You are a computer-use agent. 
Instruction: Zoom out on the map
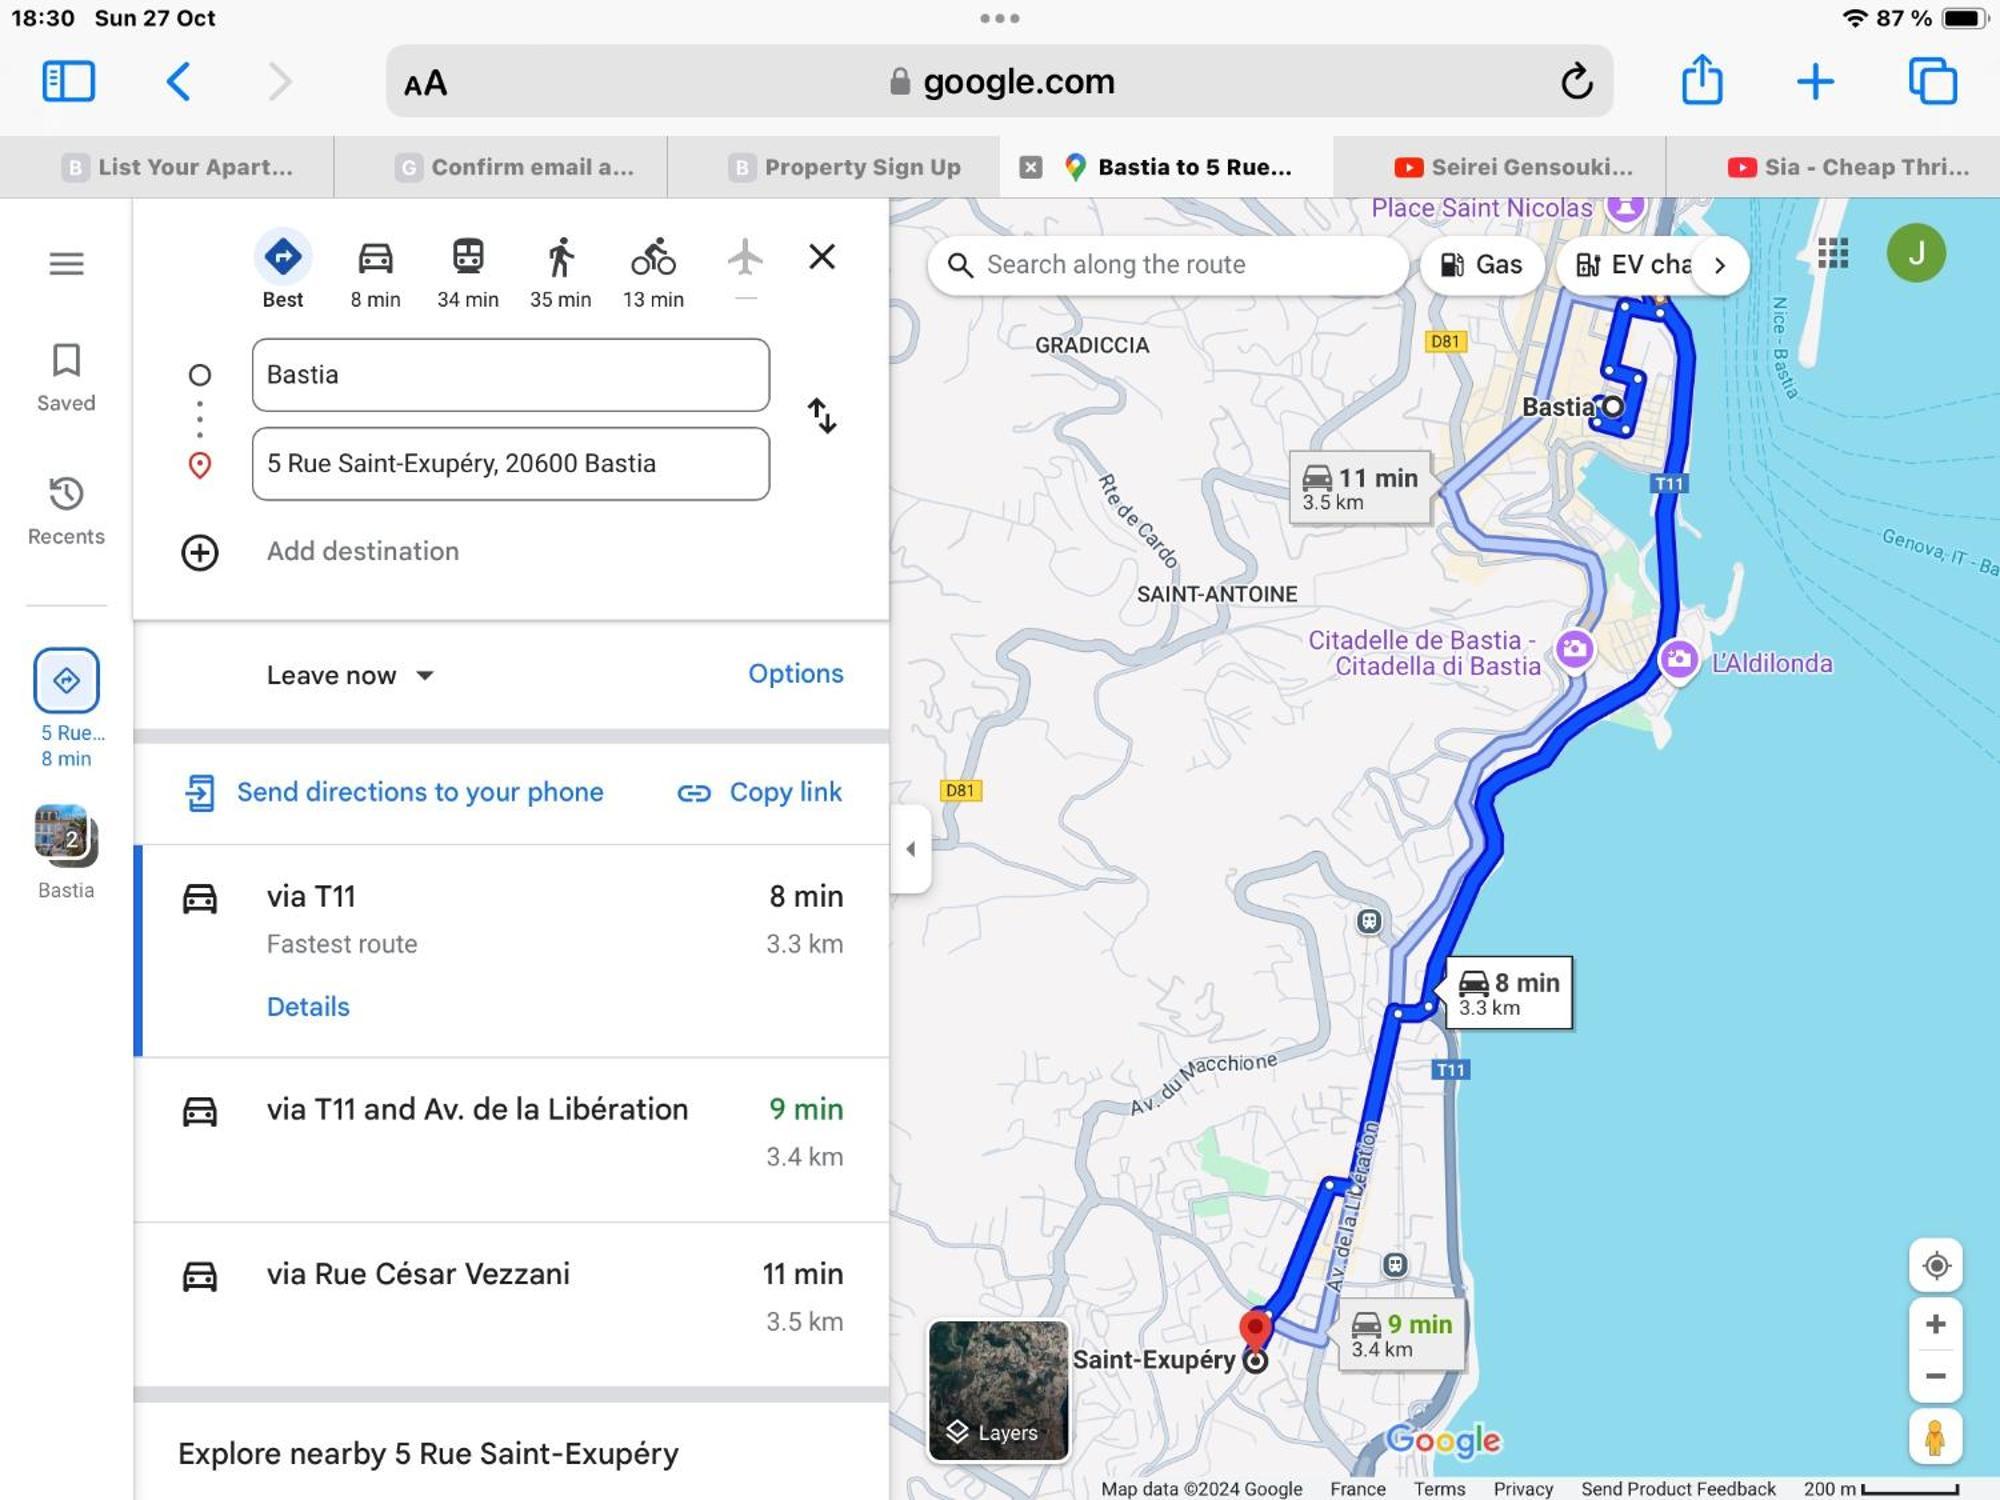click(x=1936, y=1376)
